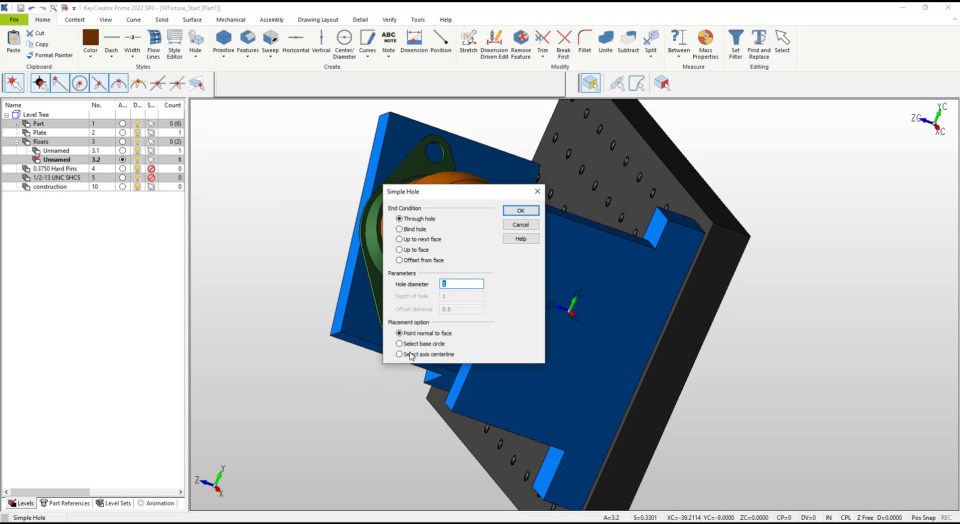
Task: Click the Hole diameter input field
Action: click(x=462, y=284)
